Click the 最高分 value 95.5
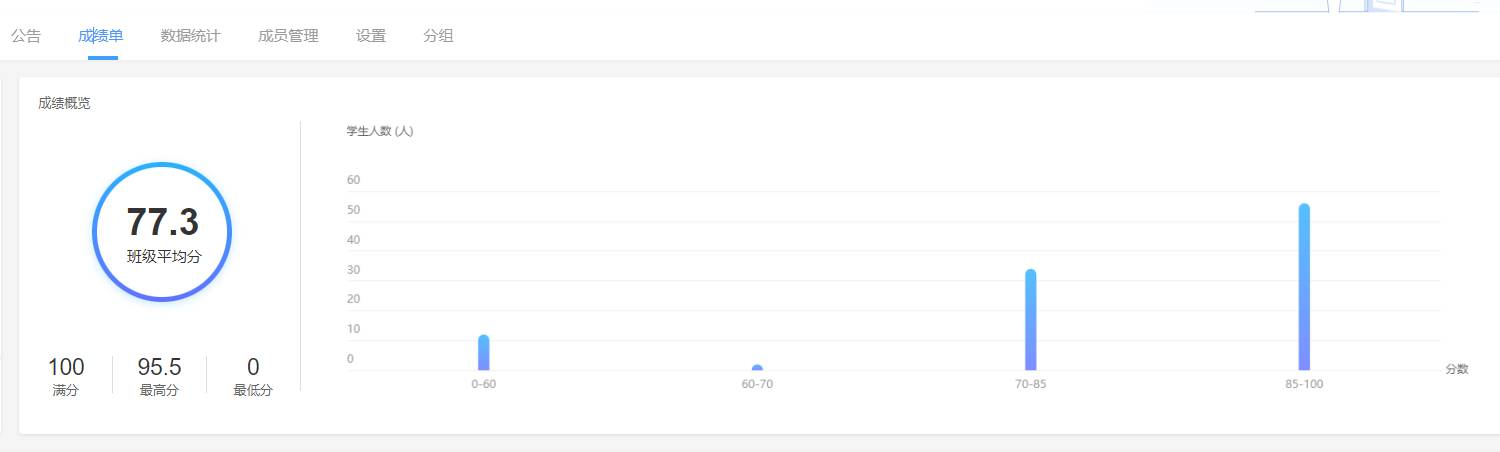Screen dimensions: 1500x452 (159, 367)
